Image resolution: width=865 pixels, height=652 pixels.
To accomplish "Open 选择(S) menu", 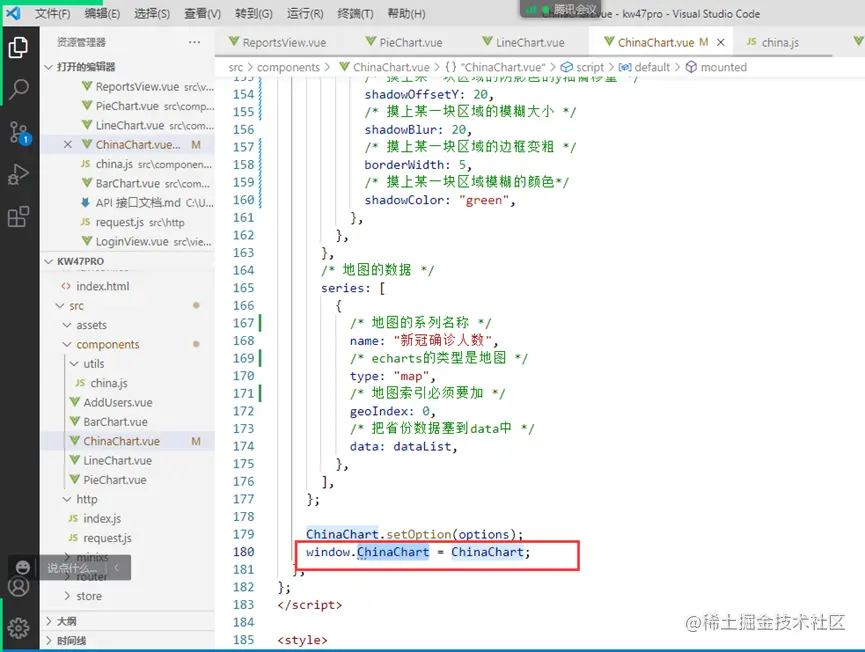I will coord(152,14).
